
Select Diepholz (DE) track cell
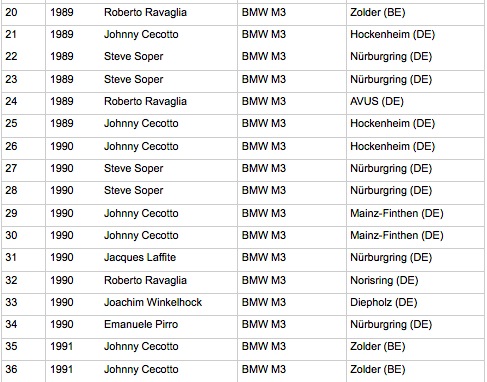pos(383,302)
